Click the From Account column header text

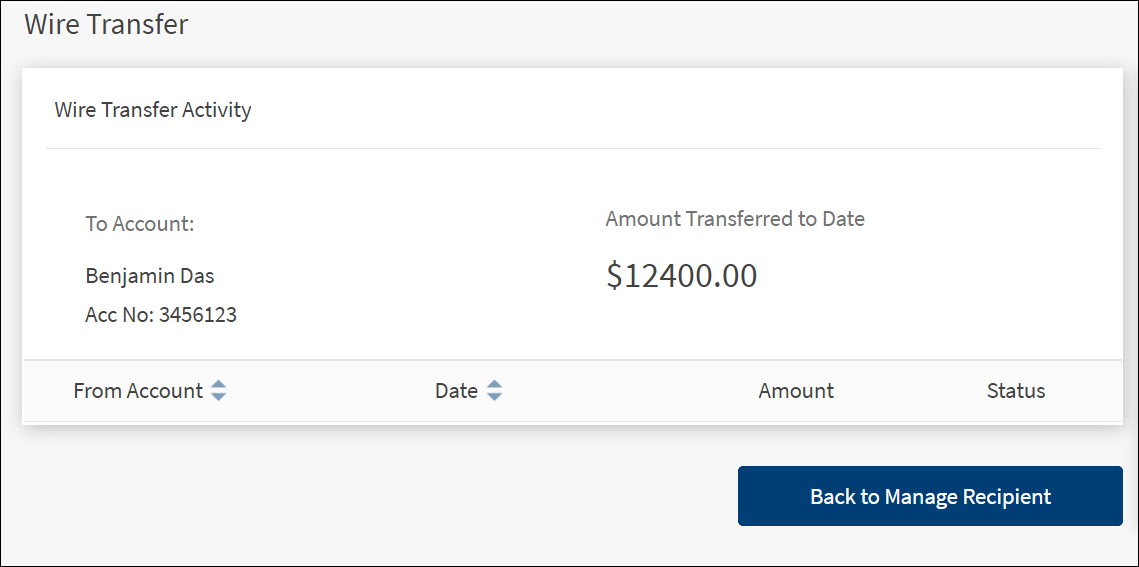138,391
